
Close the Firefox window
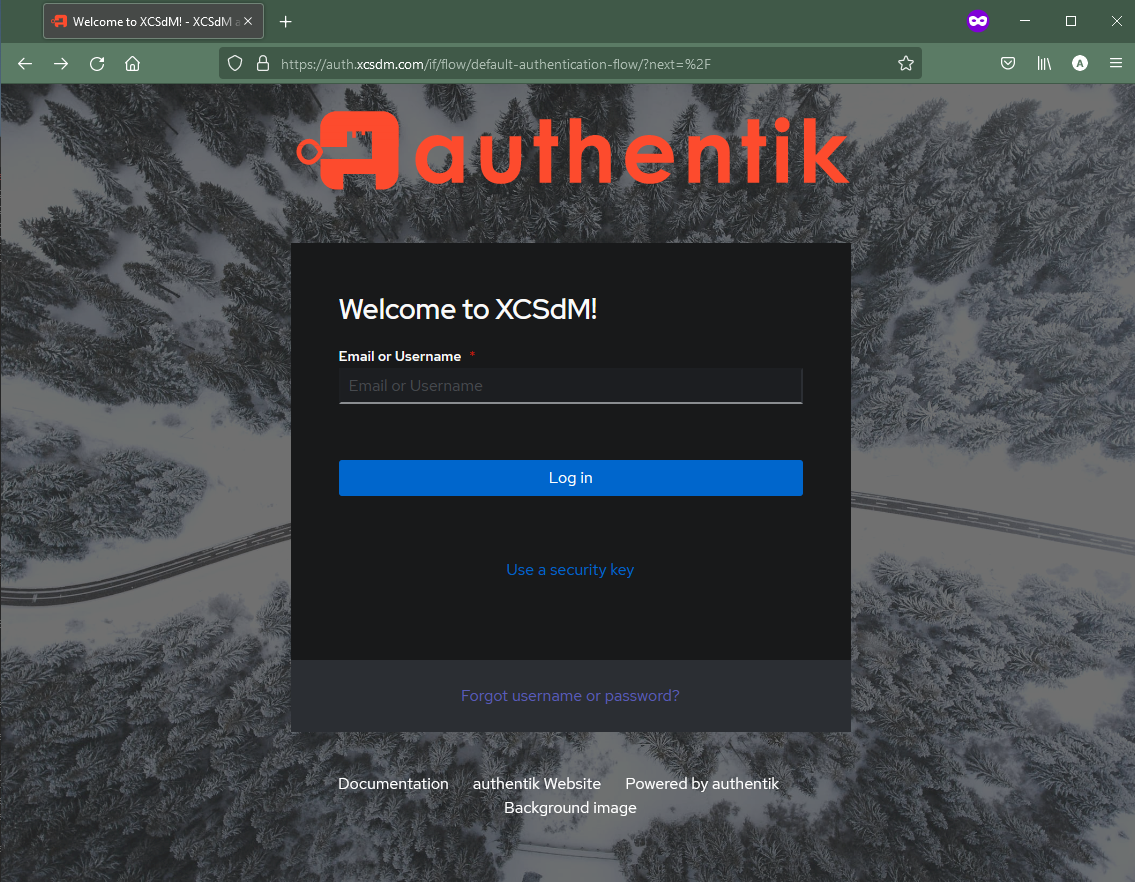pos(1116,21)
